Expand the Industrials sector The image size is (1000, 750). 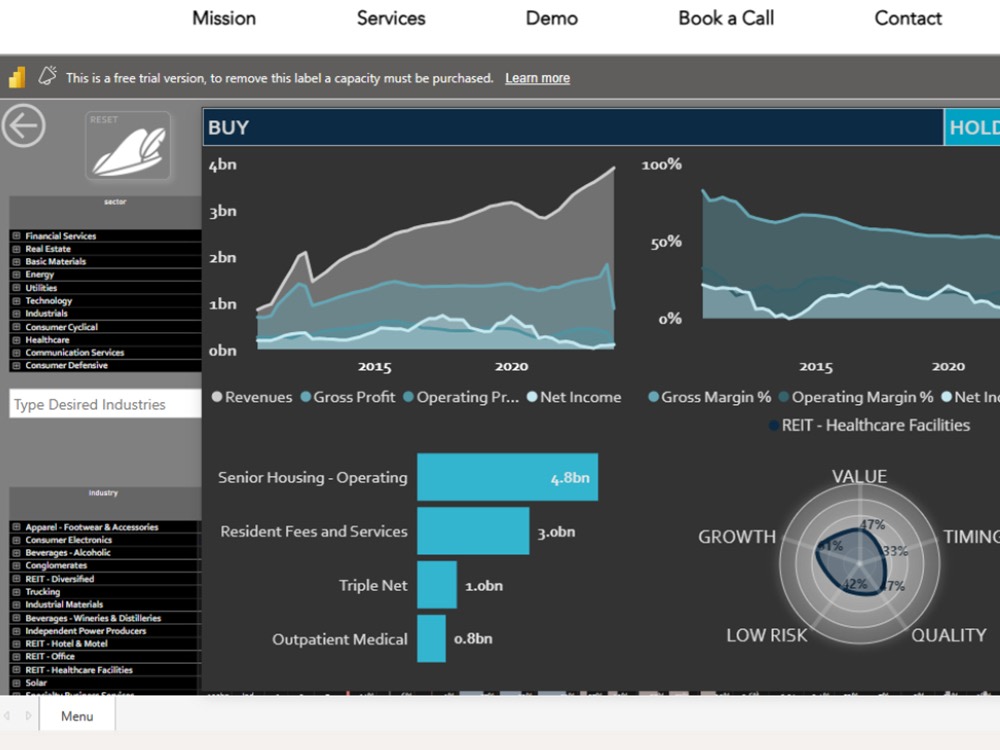click(x=17, y=314)
